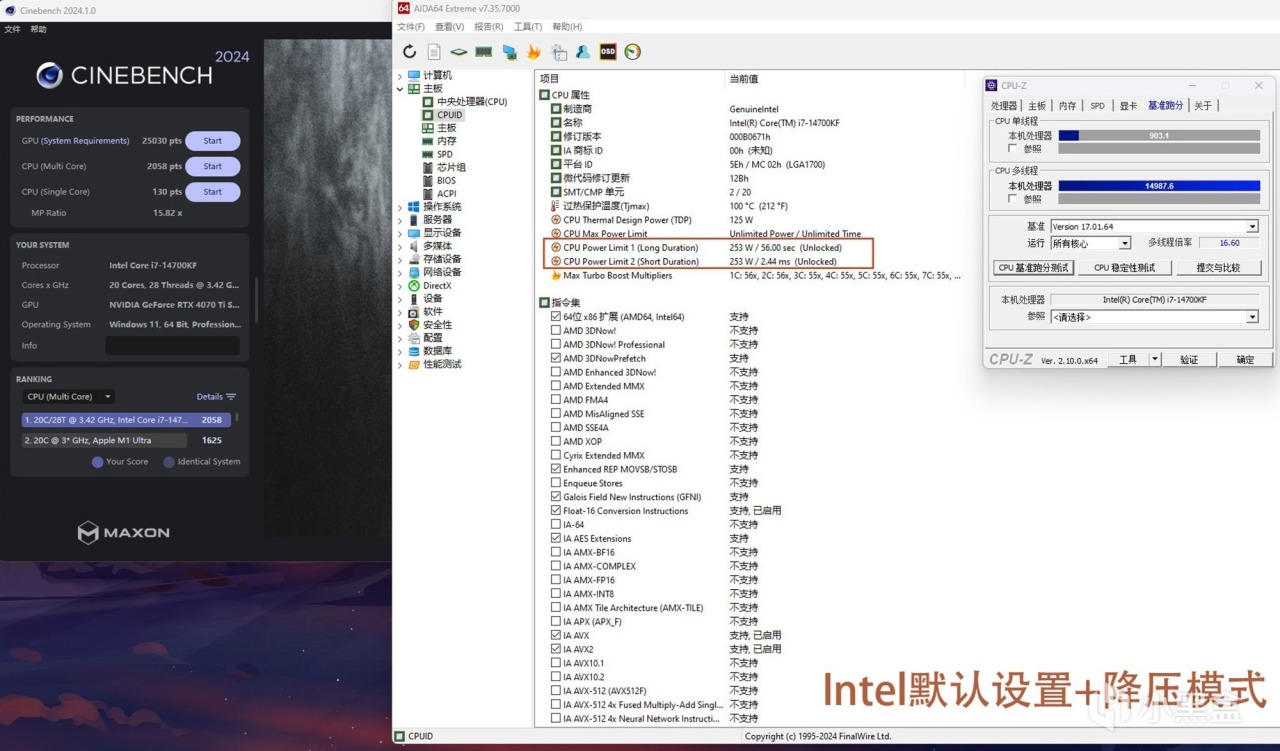Open the OSD panel icon

[x=608, y=52]
